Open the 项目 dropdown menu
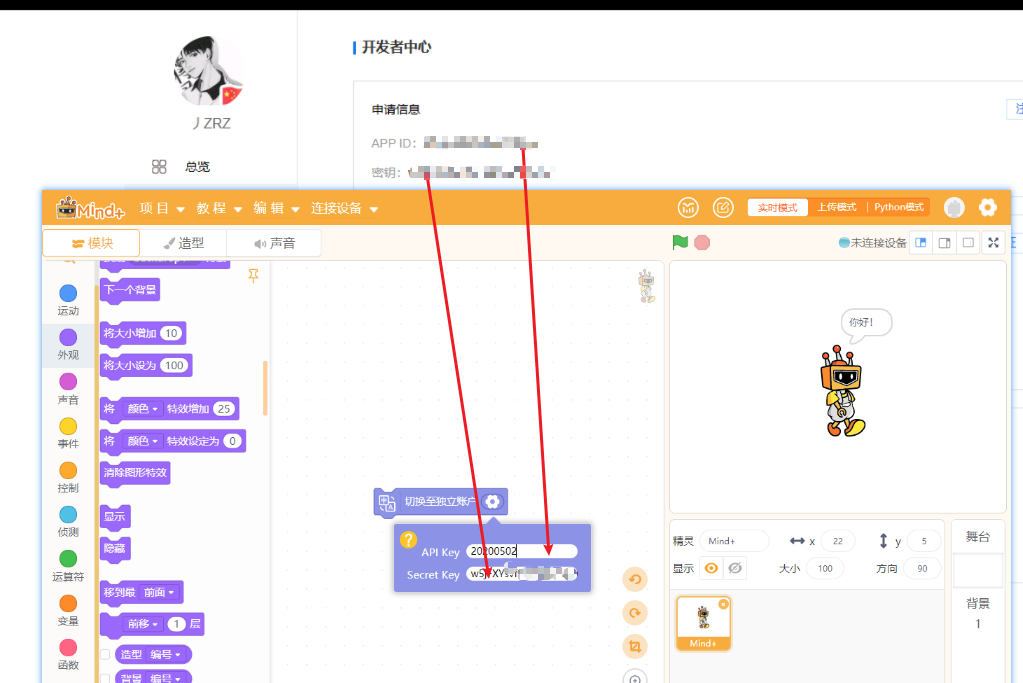 click(162, 208)
